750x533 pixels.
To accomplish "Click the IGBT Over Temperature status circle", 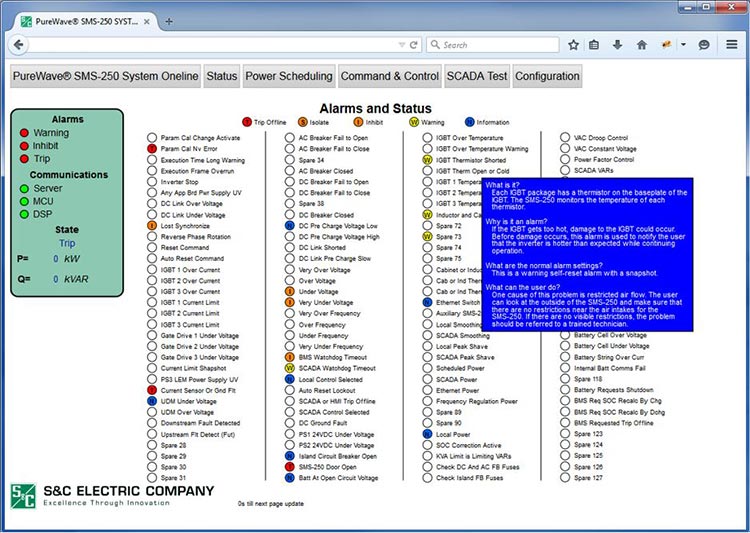I will point(427,138).
